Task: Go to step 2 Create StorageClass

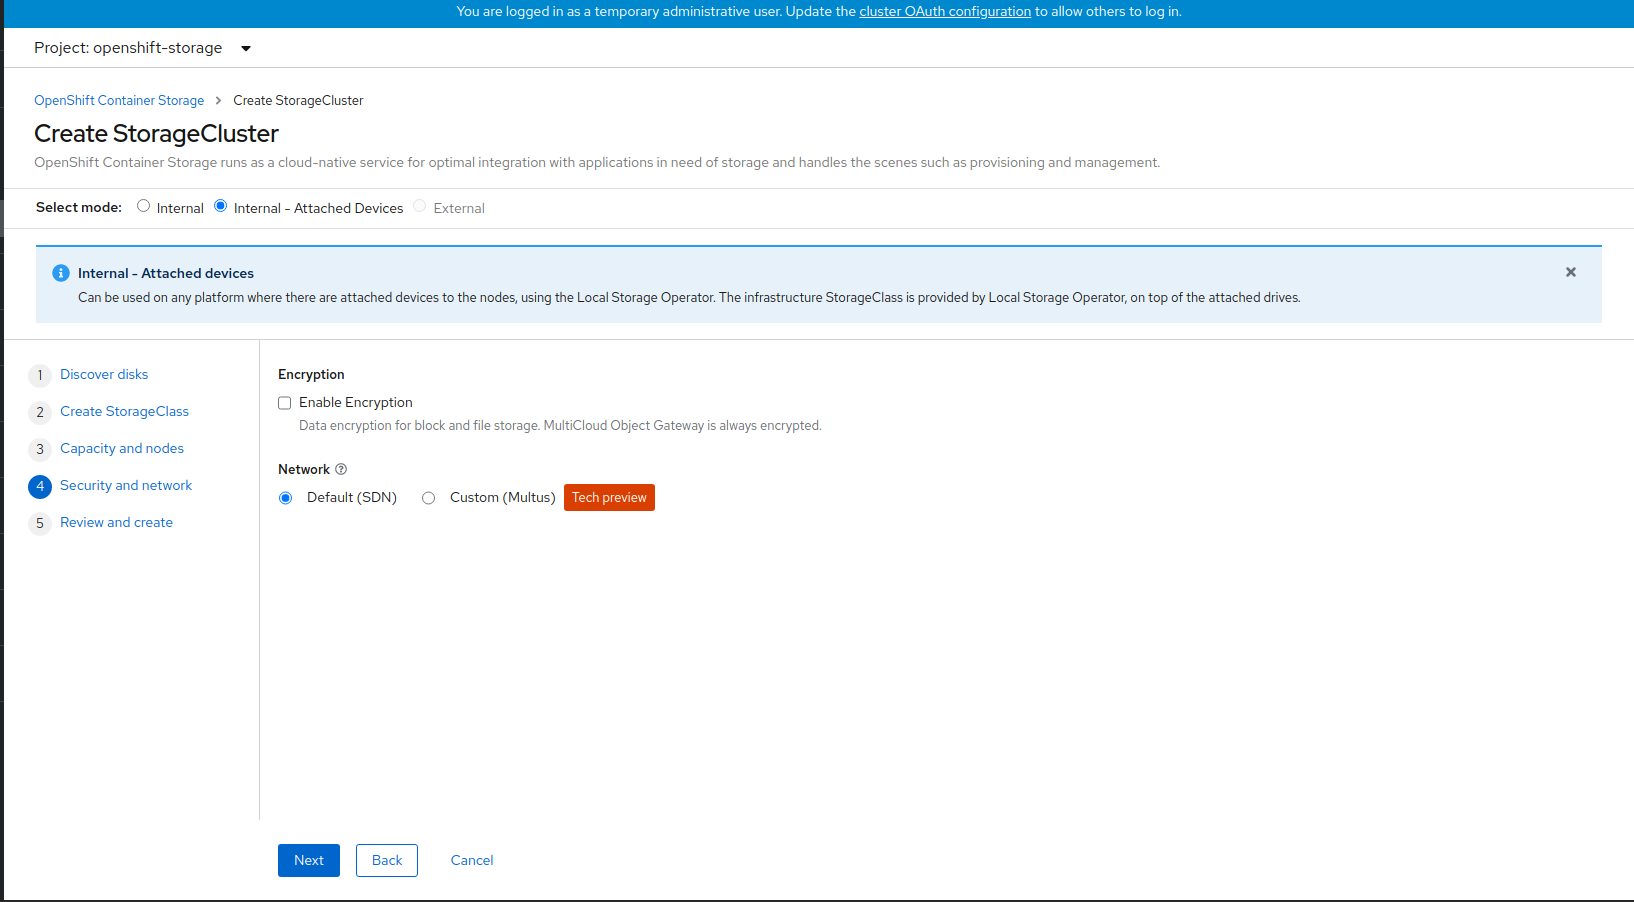Action: point(124,411)
